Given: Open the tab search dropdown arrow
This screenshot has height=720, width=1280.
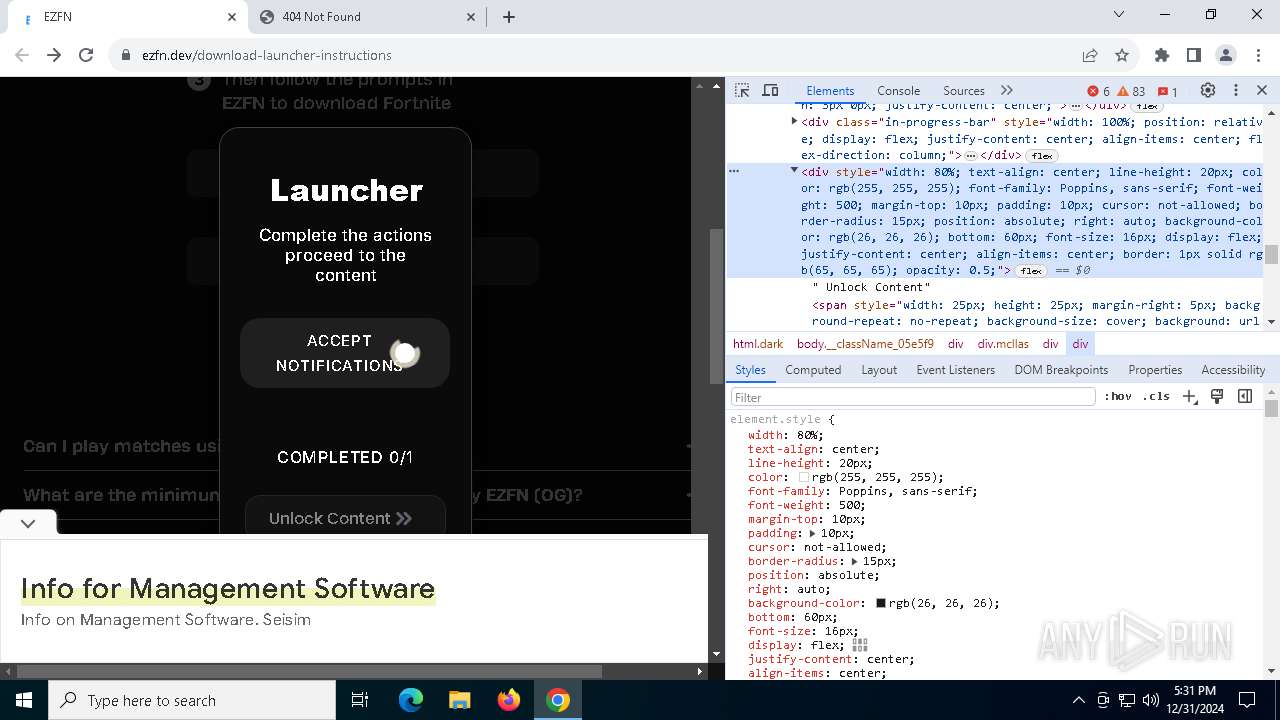Looking at the screenshot, I should (x=1119, y=15).
